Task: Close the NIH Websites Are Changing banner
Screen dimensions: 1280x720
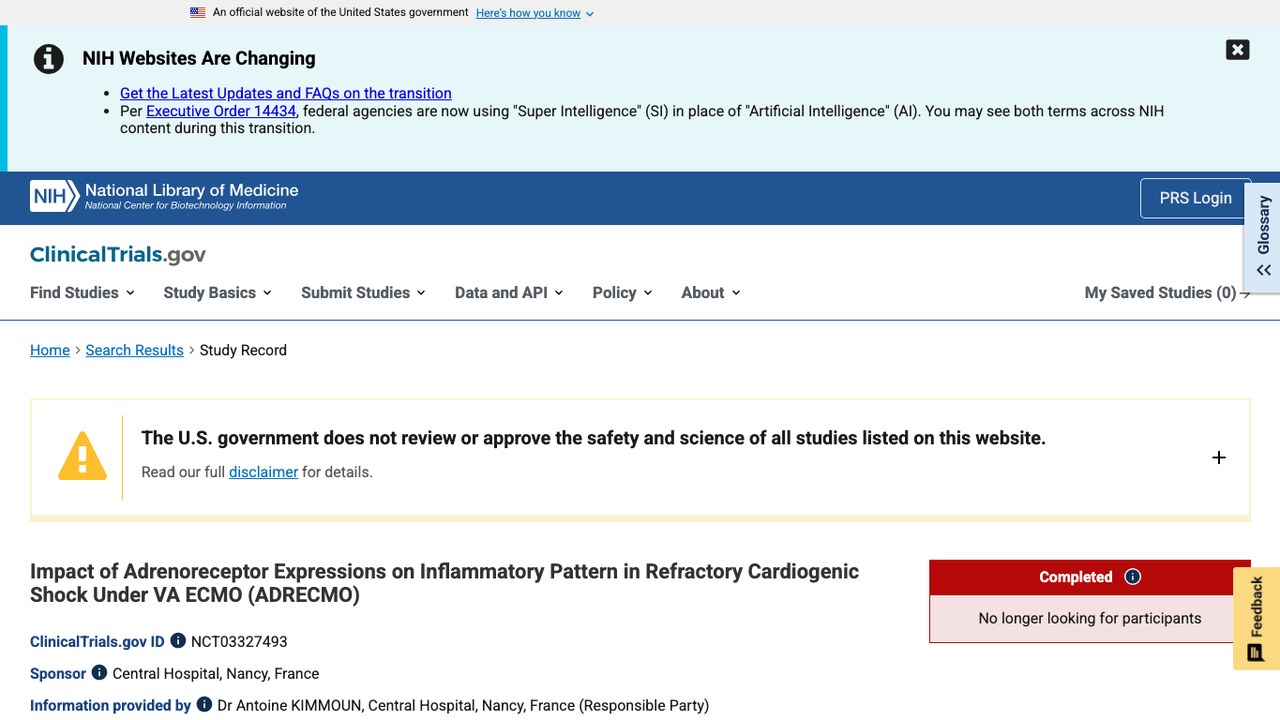Action: coord(1237,50)
